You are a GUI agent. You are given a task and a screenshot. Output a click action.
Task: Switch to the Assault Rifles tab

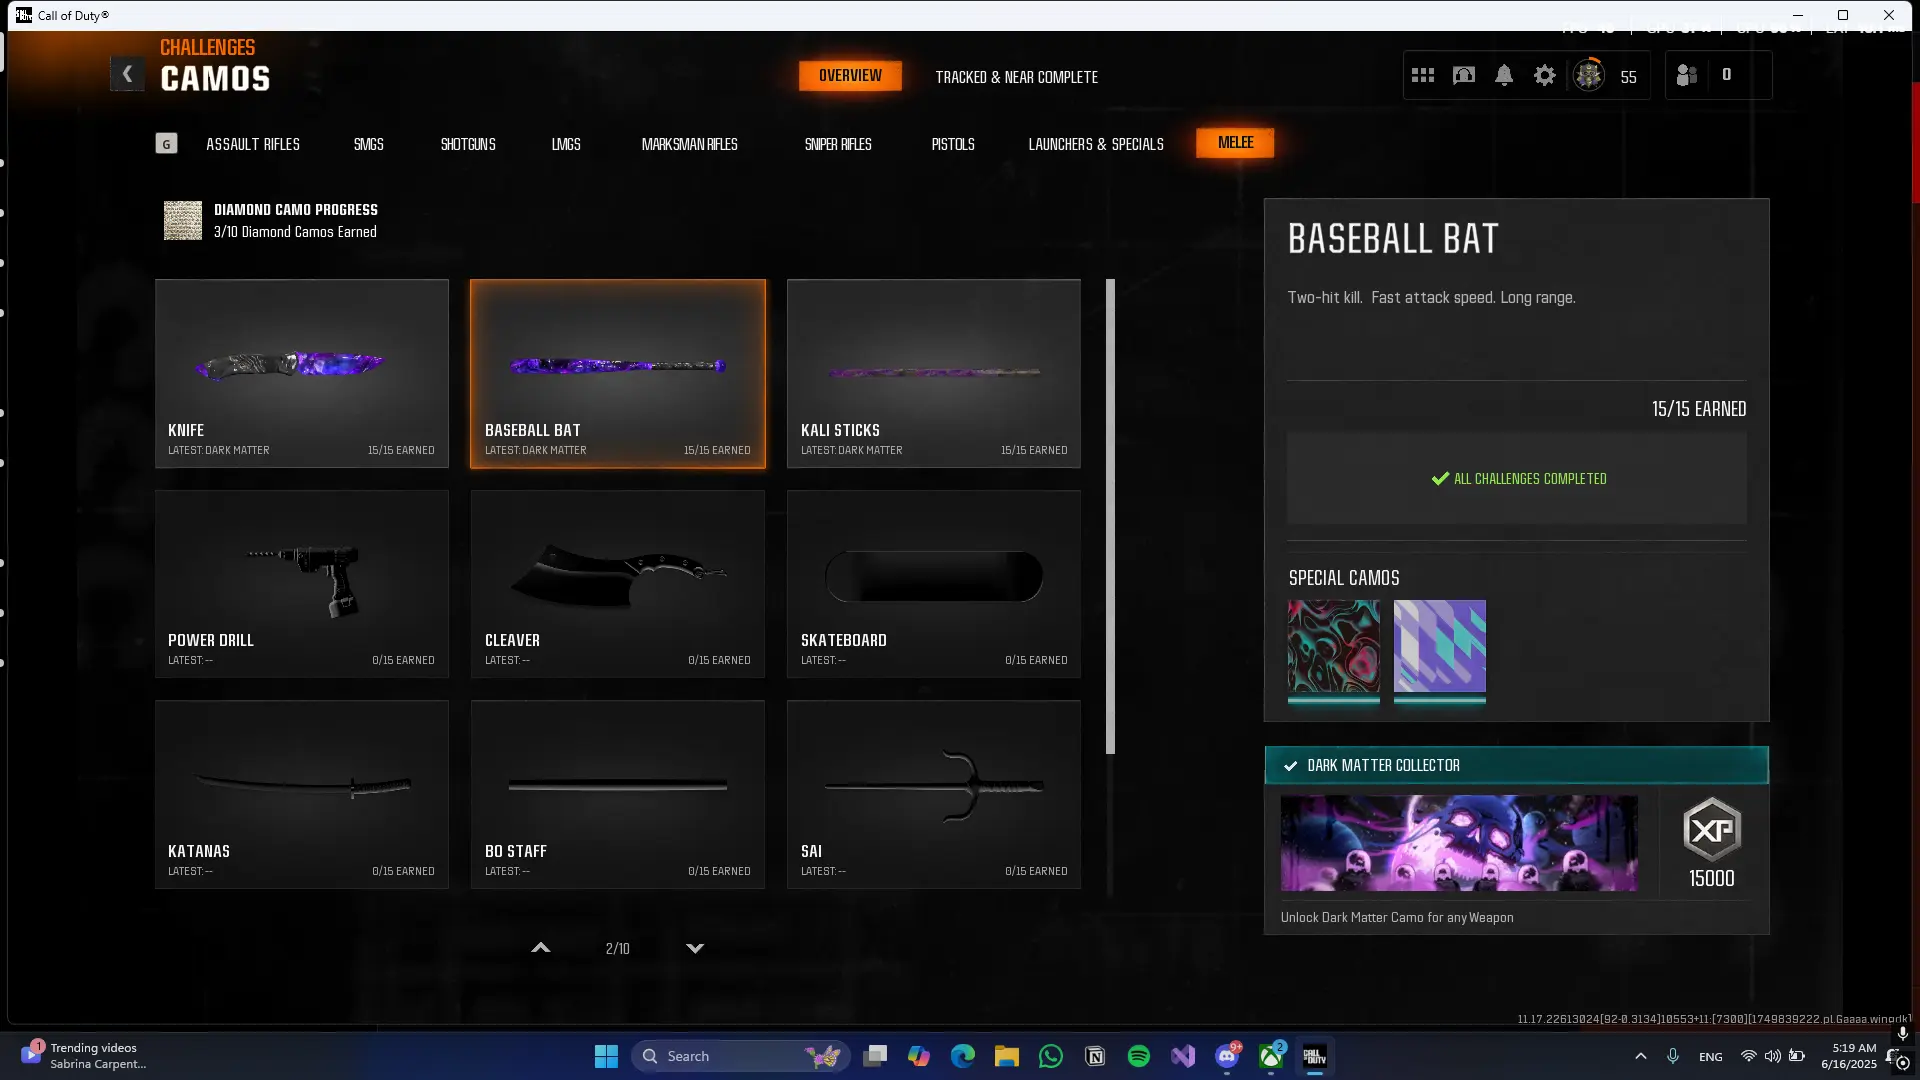point(253,144)
